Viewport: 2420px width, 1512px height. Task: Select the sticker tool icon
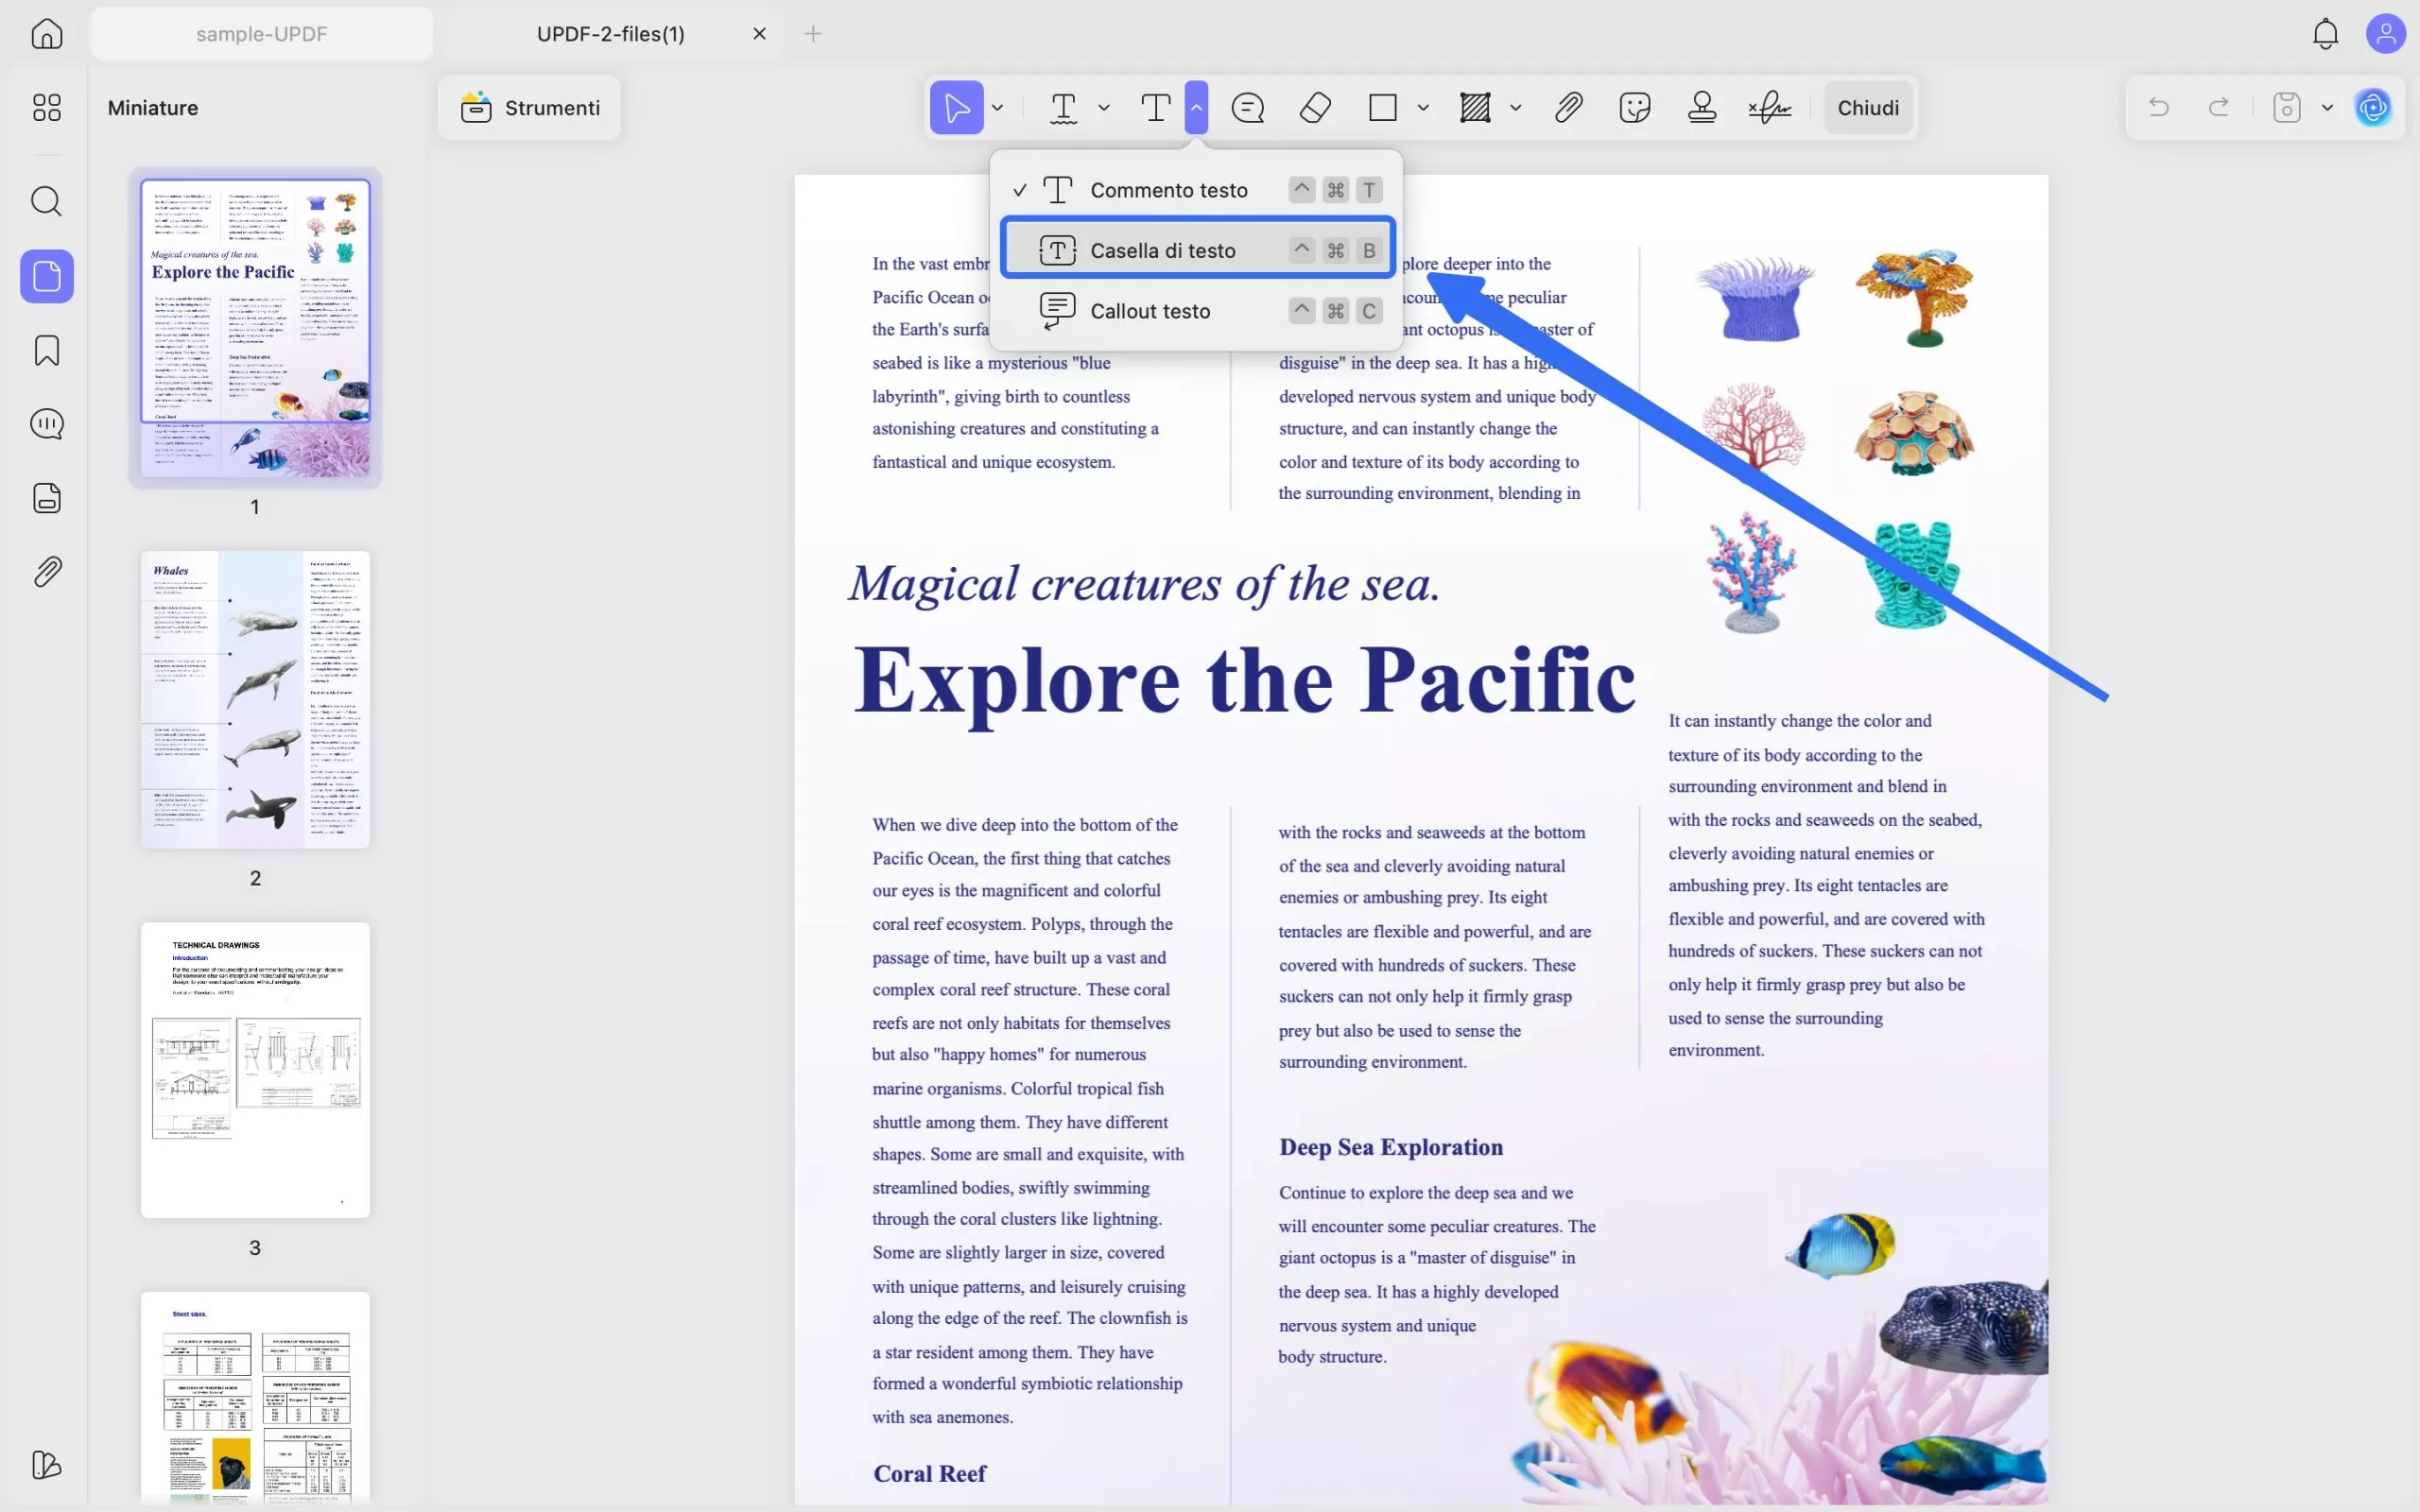pos(1634,107)
